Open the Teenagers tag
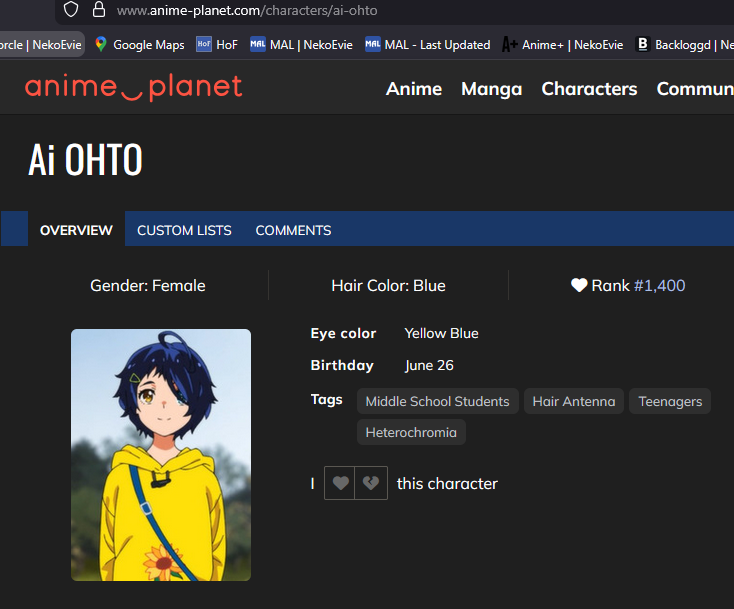734x609 pixels. (x=670, y=401)
